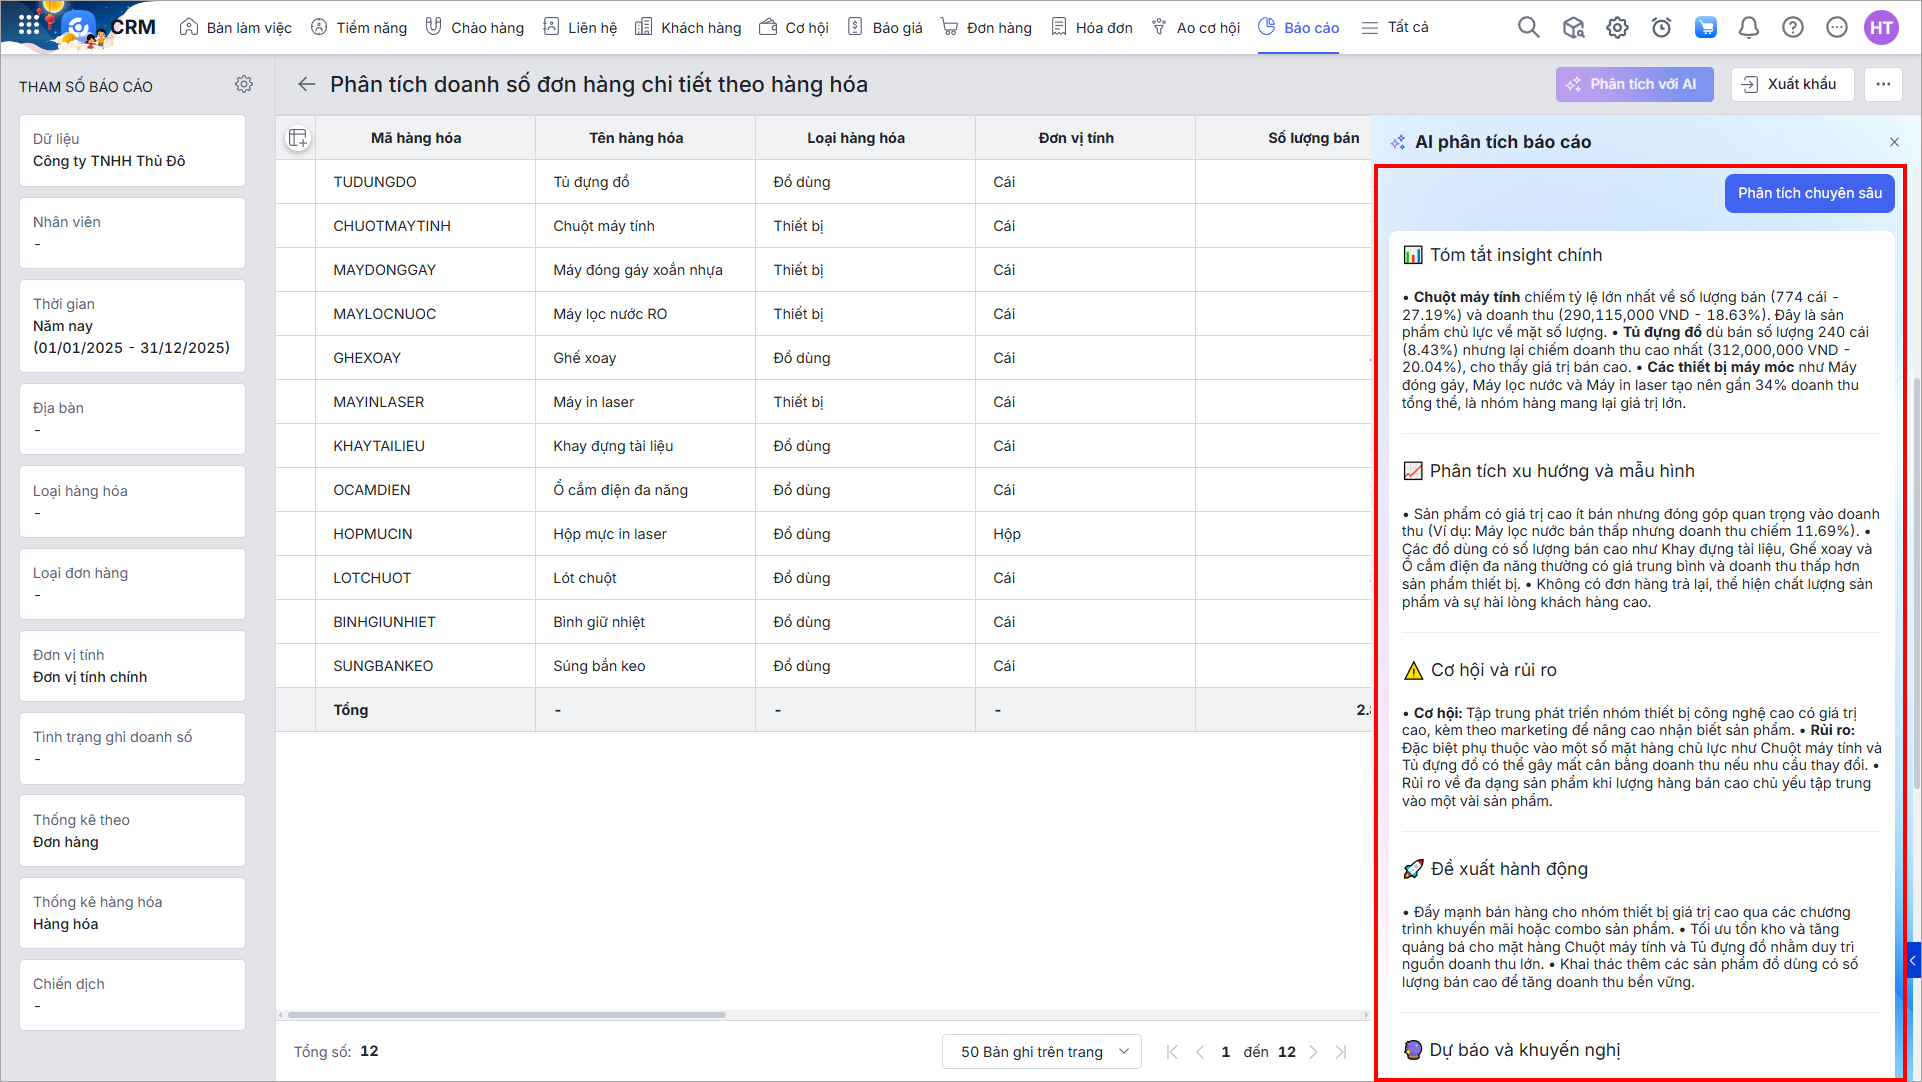Click the Phân tích với AI button
Viewport: 1922px width, 1082px height.
1633,85
